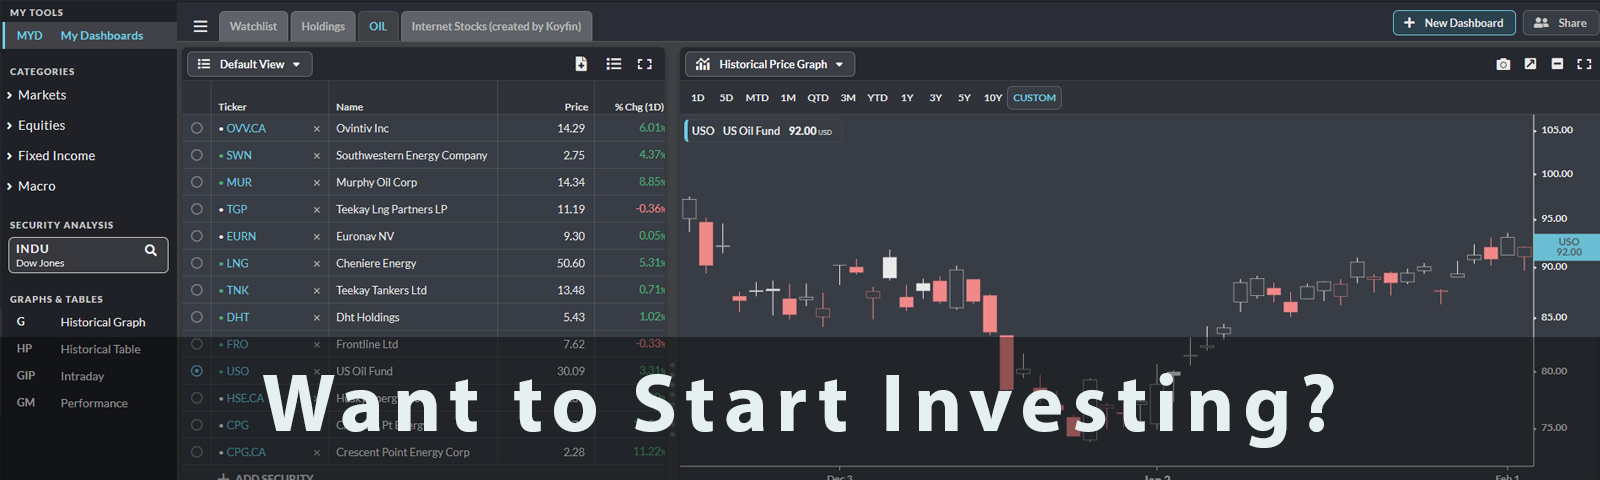Click the people icon on Share button
Image resolution: width=1600 pixels, height=480 pixels.
point(1541,23)
